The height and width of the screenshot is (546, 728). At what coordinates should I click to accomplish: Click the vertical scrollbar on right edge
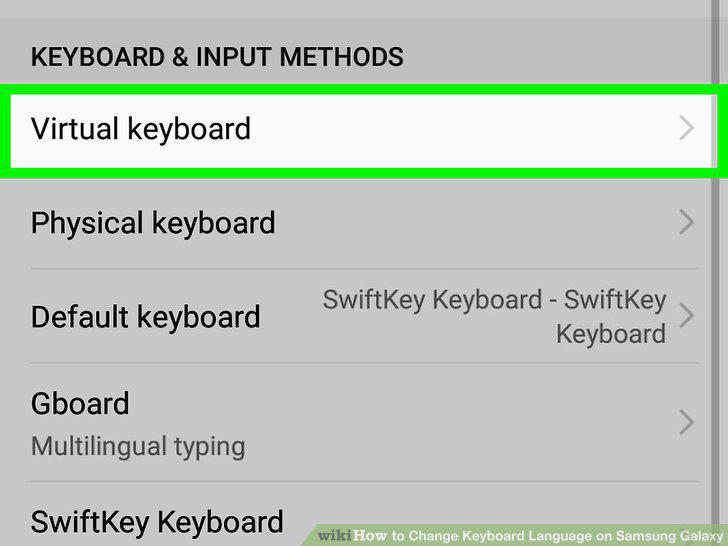pos(715,273)
